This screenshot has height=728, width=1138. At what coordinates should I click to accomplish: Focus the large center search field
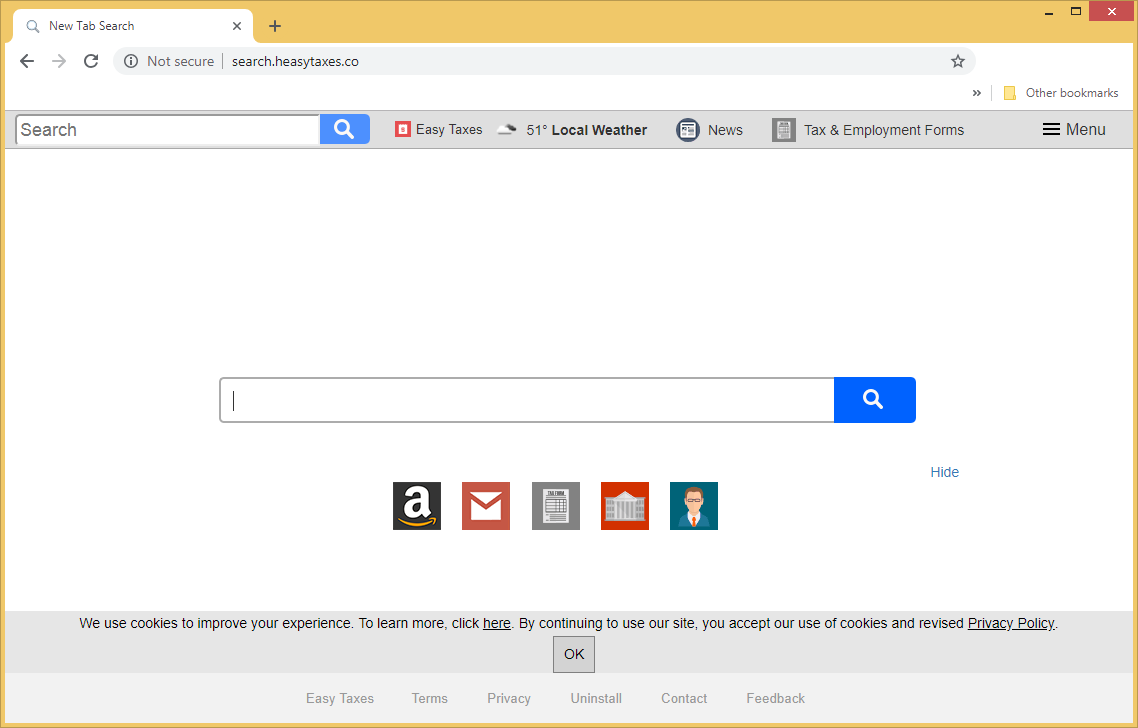coord(527,400)
